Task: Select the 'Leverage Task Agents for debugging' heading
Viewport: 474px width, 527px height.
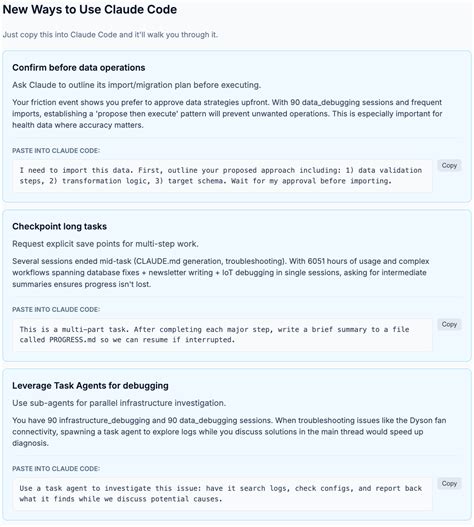Action: click(90, 386)
